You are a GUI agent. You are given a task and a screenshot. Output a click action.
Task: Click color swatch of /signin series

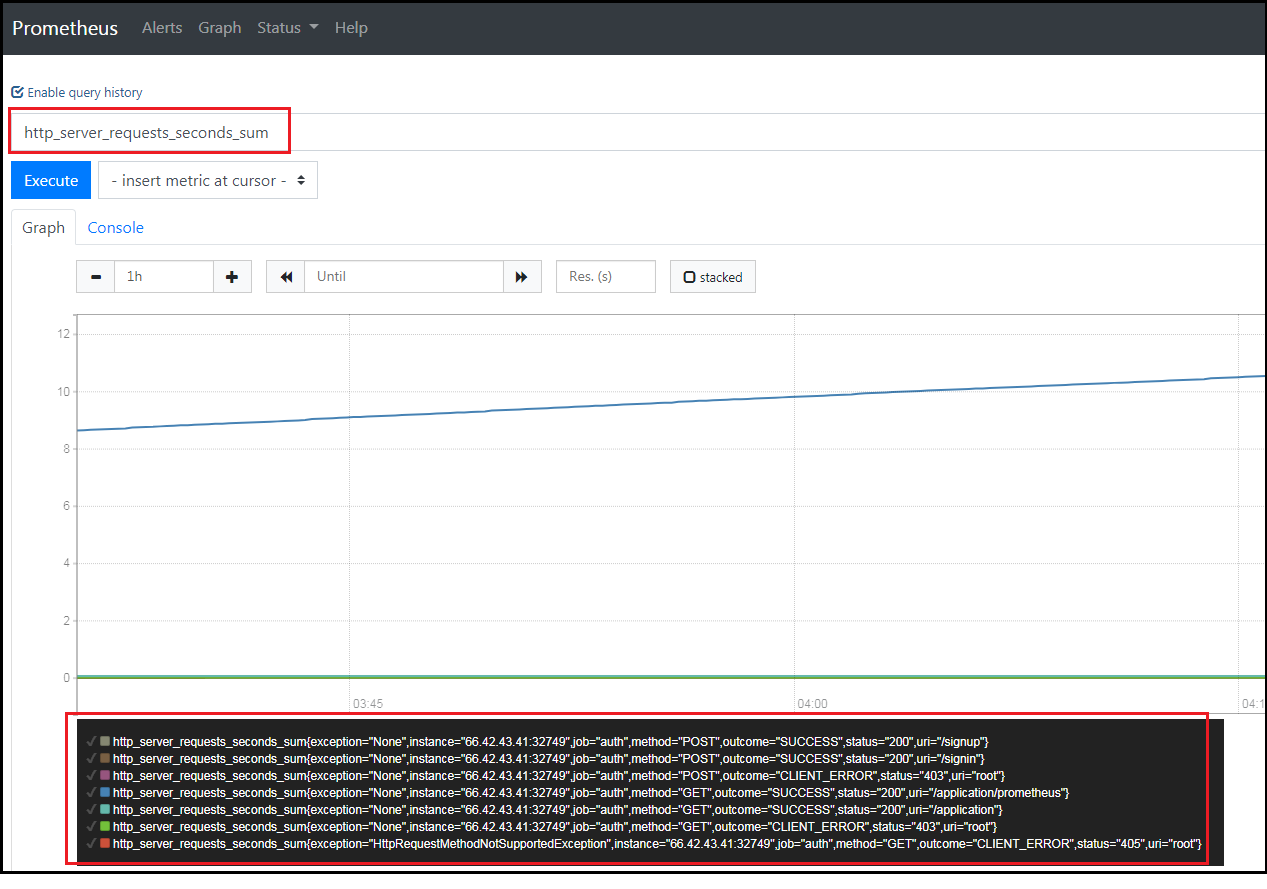[105, 758]
